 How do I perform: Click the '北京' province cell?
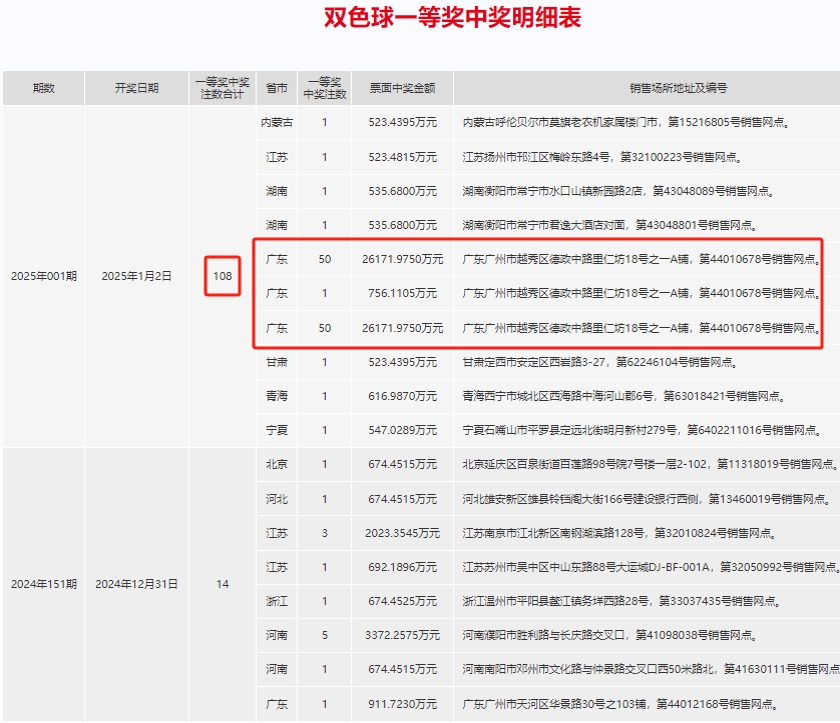(276, 464)
